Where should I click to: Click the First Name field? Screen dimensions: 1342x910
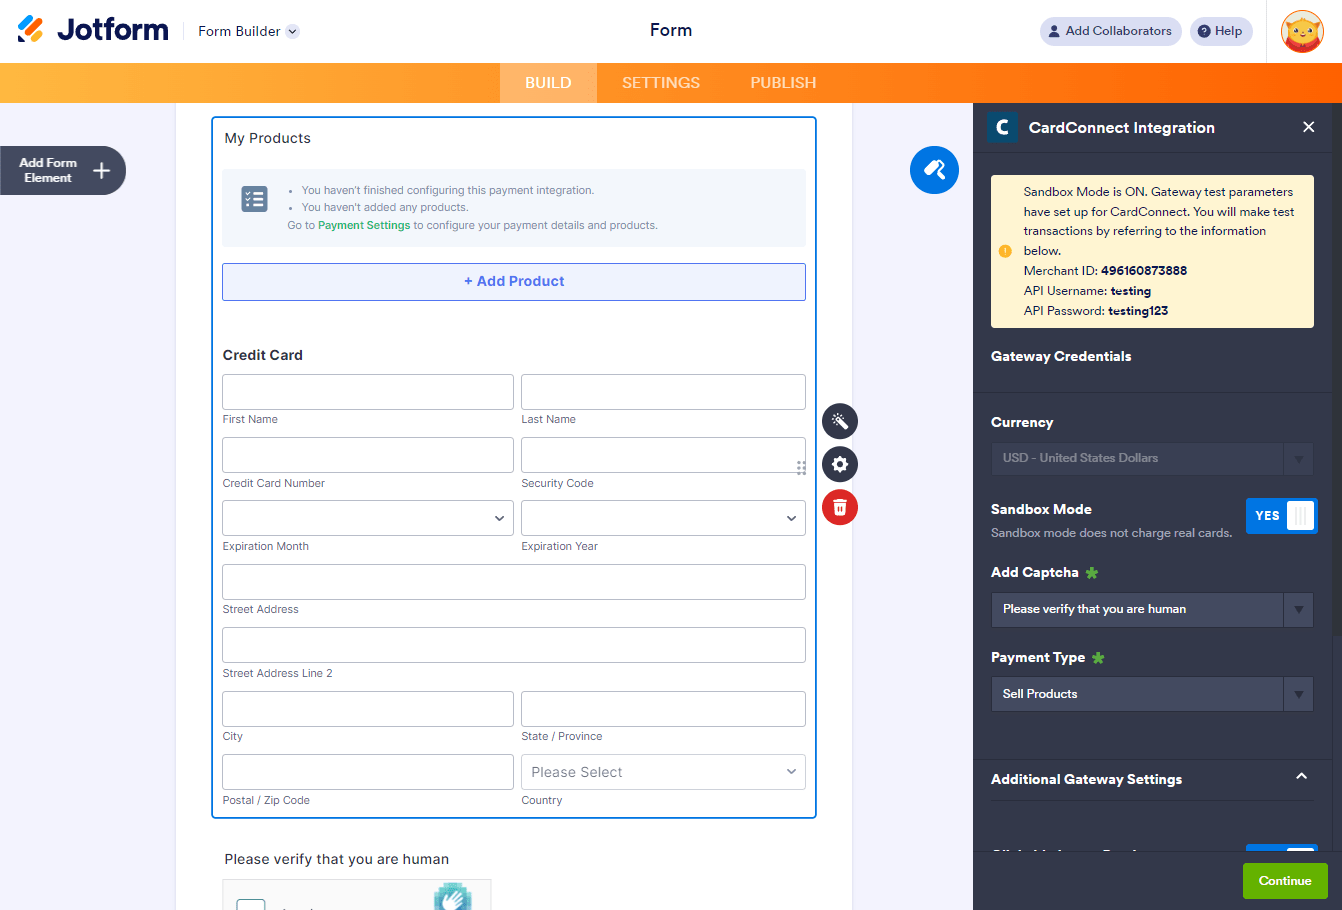(x=368, y=392)
